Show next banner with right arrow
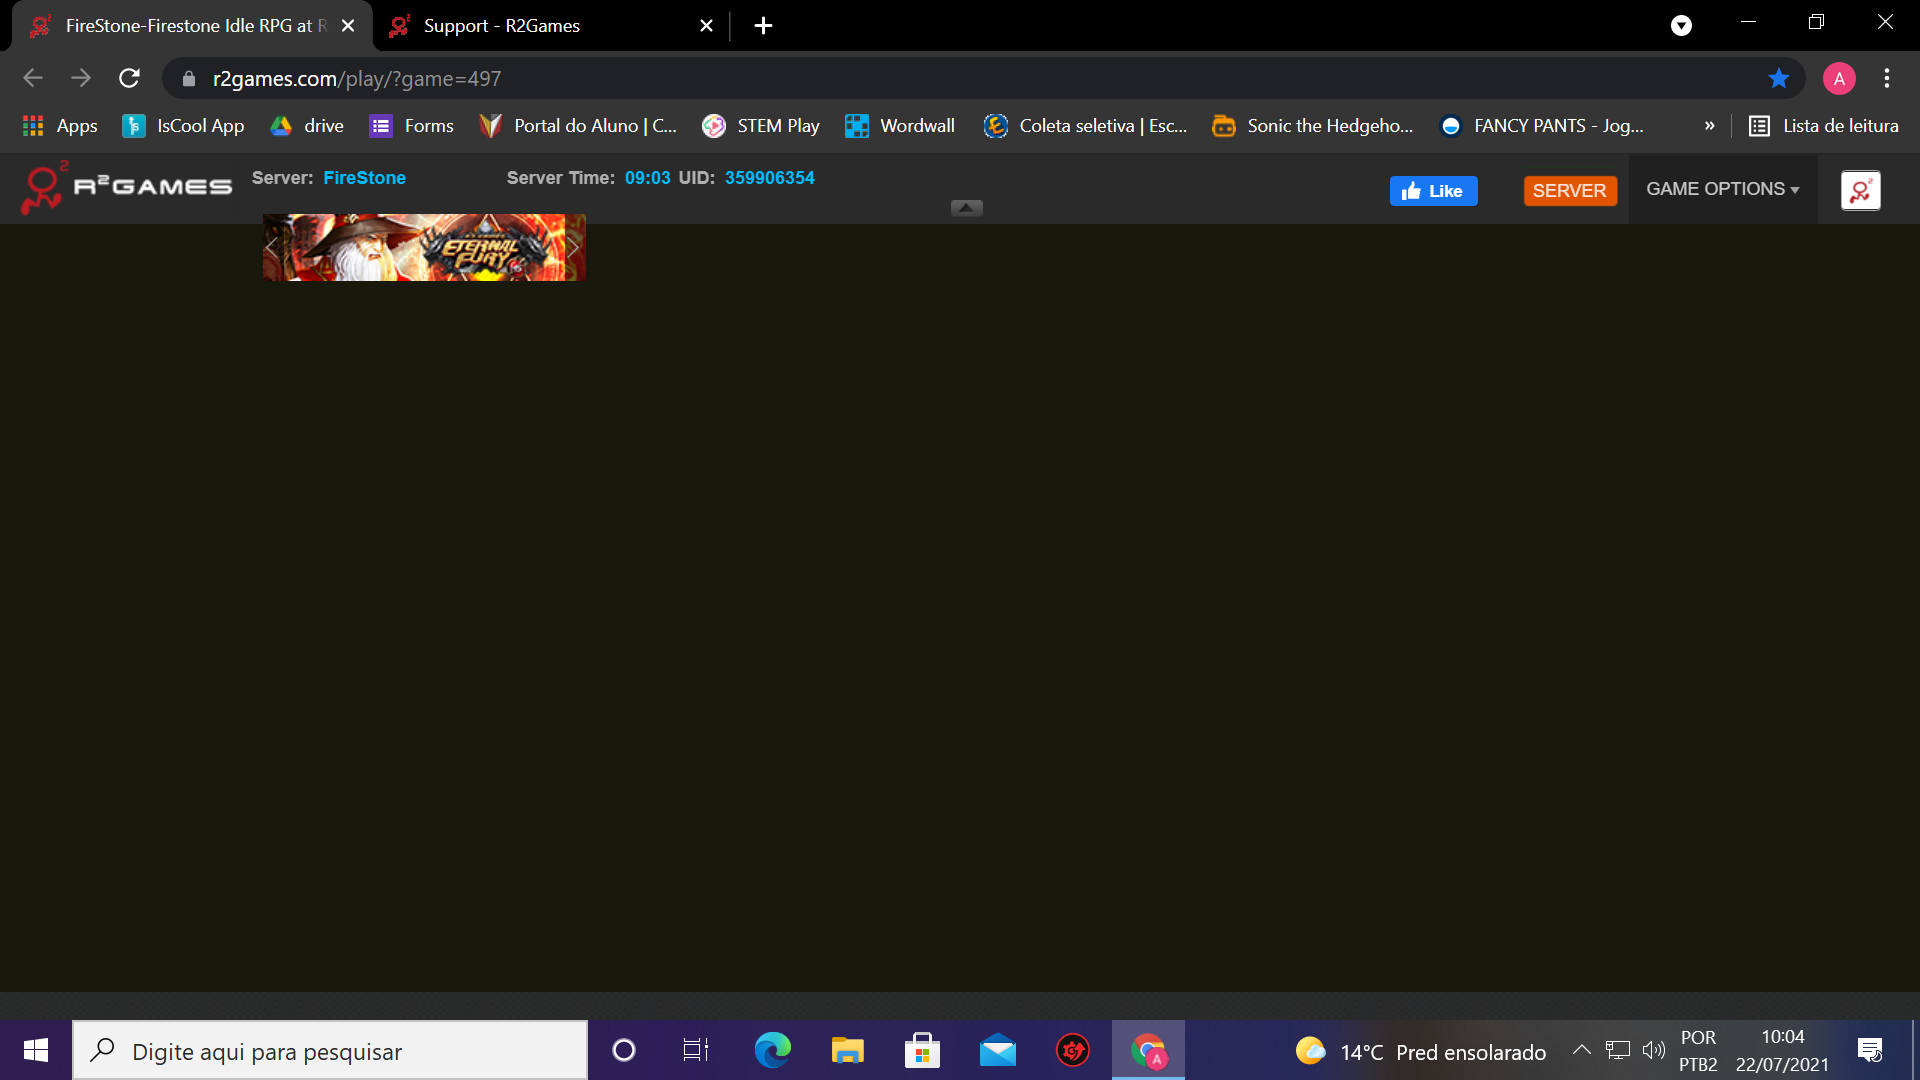The image size is (1920, 1080). pyautogui.click(x=574, y=248)
